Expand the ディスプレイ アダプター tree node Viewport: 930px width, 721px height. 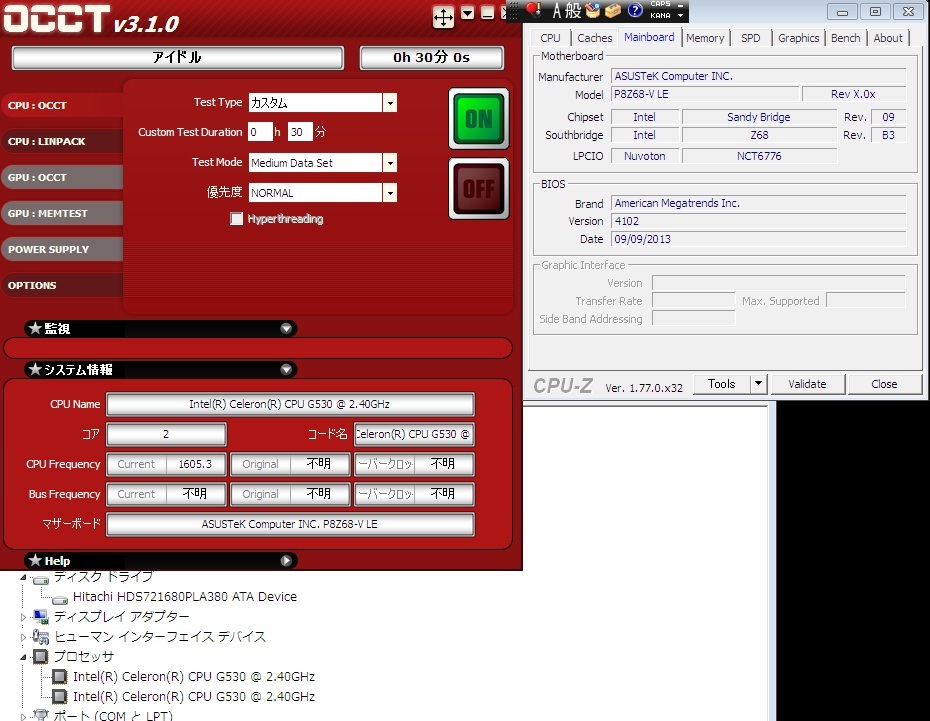[23, 617]
